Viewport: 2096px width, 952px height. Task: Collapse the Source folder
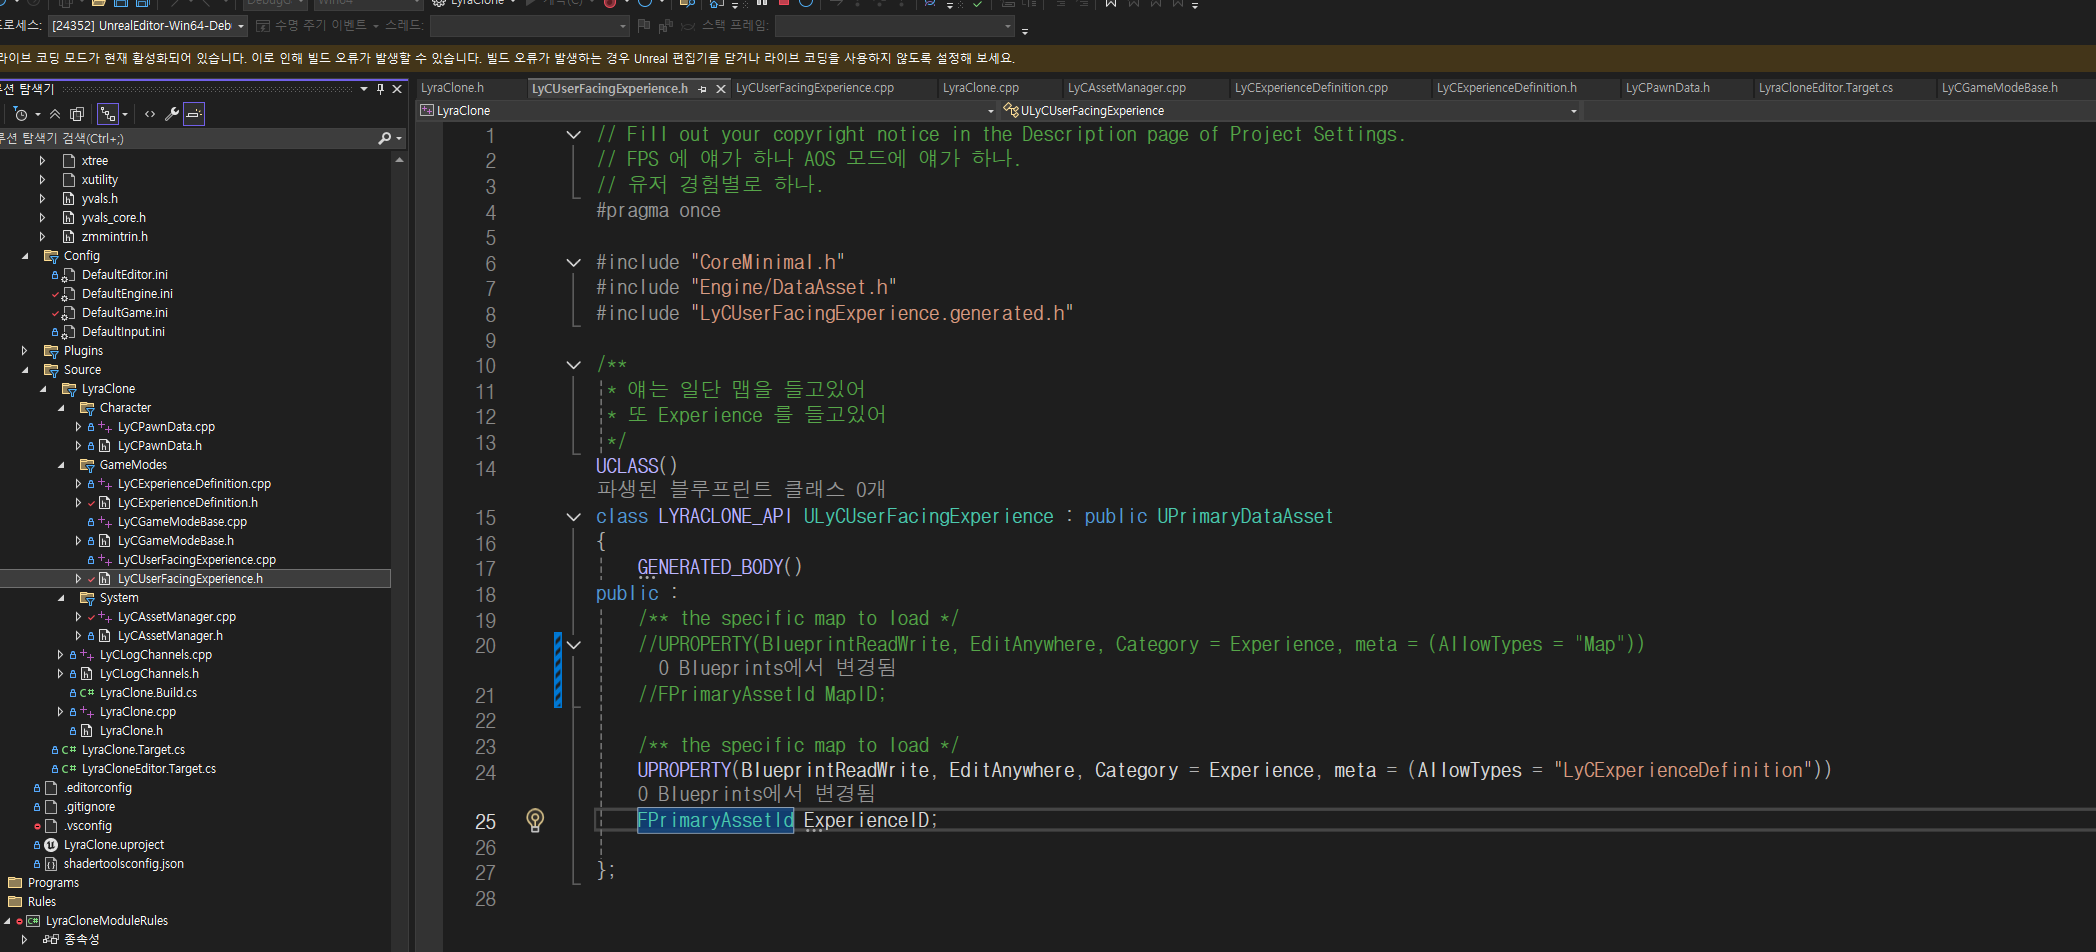25,370
